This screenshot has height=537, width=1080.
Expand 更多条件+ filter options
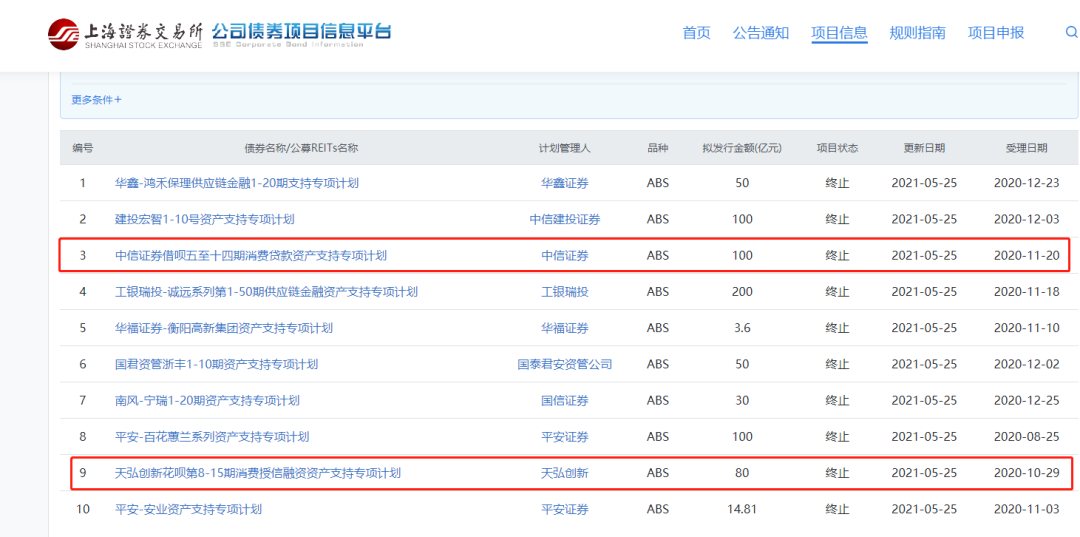[96, 100]
